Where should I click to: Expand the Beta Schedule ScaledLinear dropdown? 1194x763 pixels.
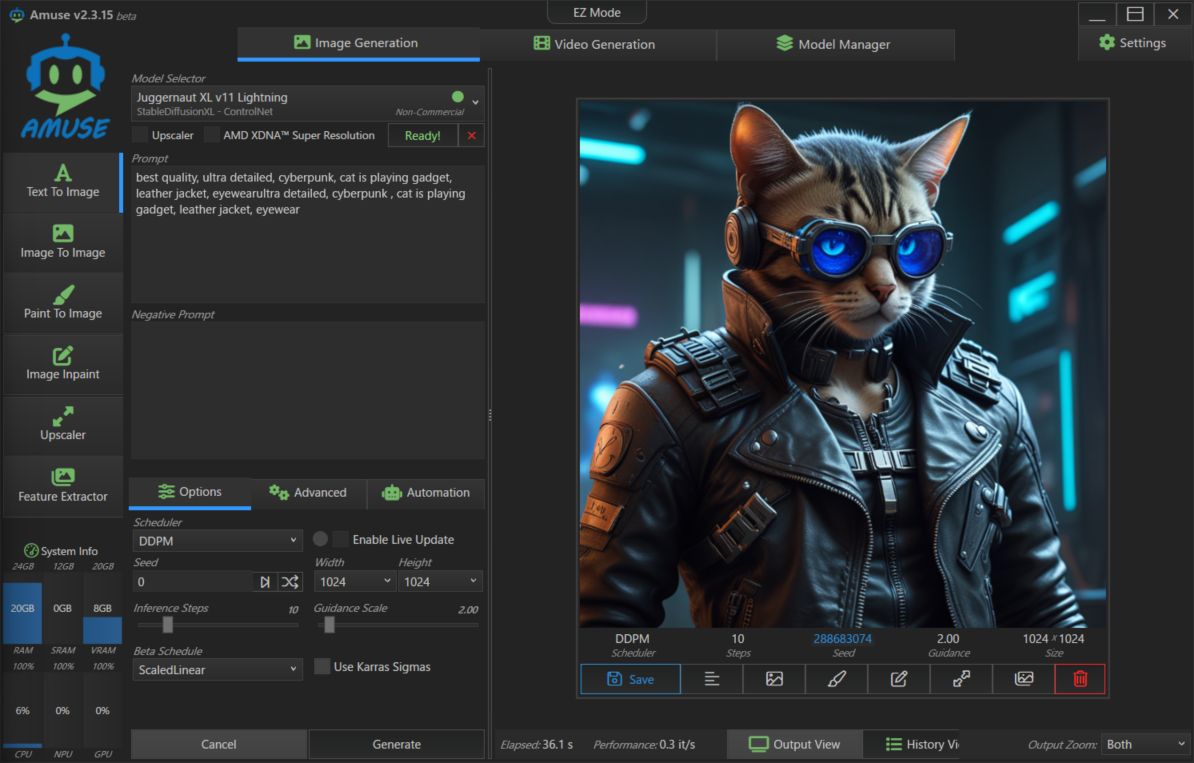coord(217,670)
